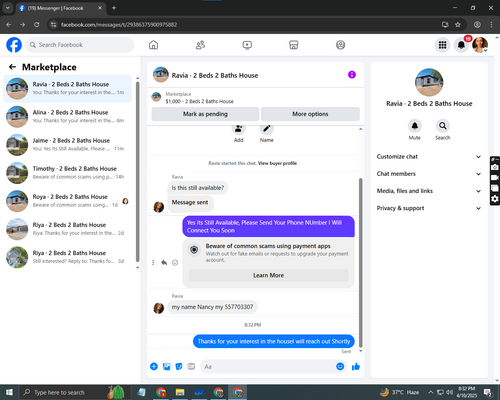Click the react emoji icon beside scam warning

point(175,263)
